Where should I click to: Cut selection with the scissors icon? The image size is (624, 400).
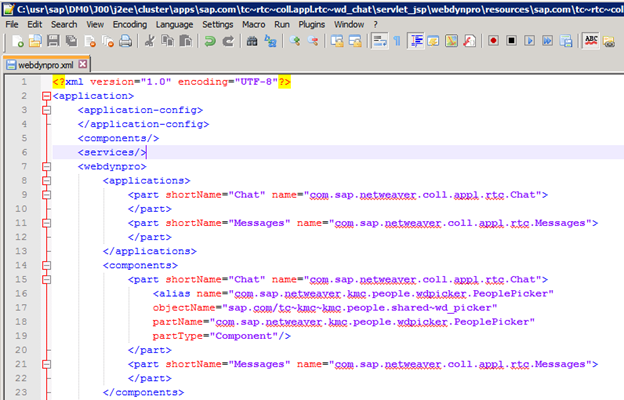150,41
